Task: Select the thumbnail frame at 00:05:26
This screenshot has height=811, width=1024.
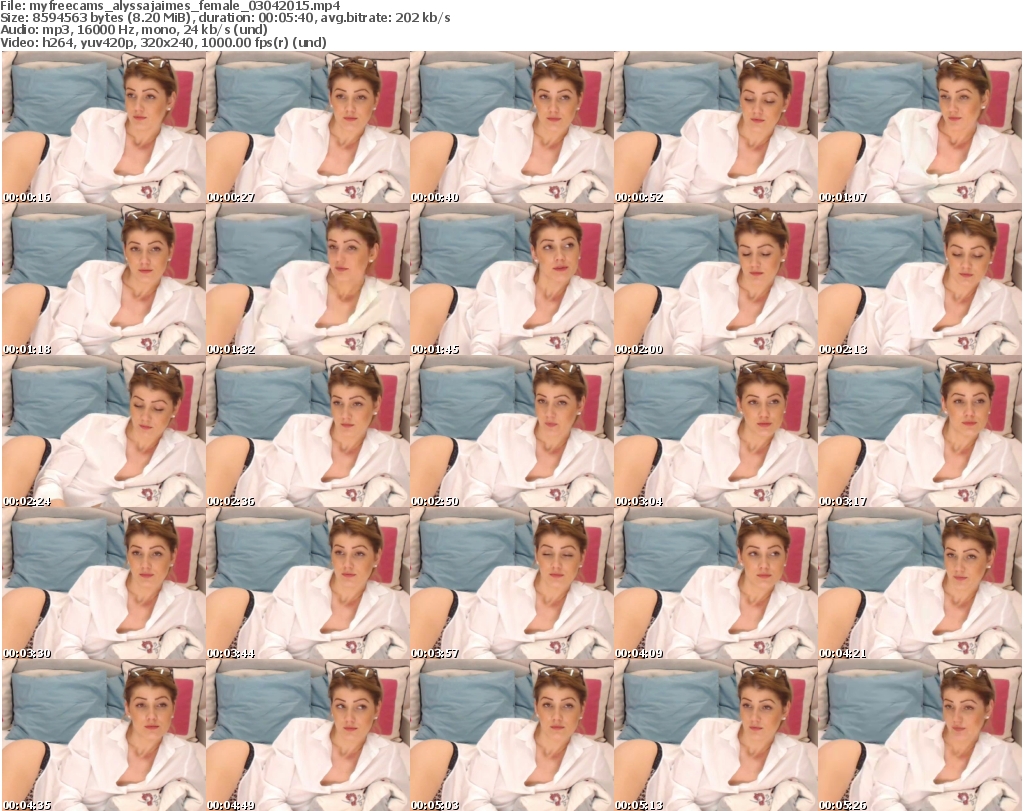Action: (920, 735)
